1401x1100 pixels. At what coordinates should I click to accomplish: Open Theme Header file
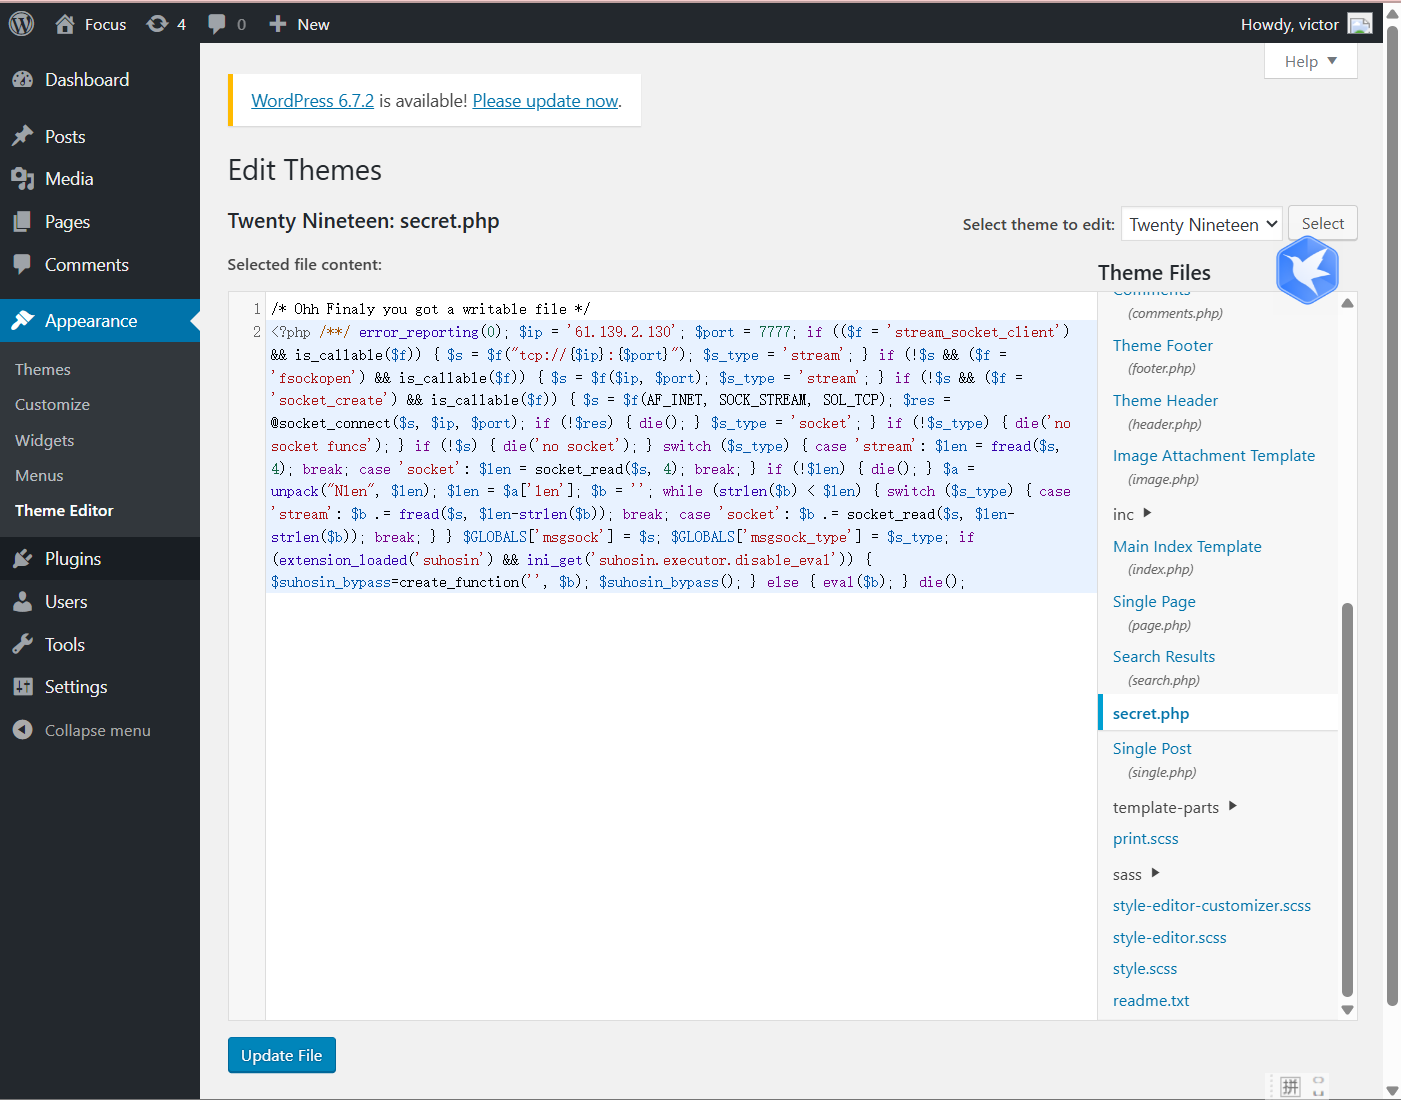pyautogui.click(x=1165, y=400)
